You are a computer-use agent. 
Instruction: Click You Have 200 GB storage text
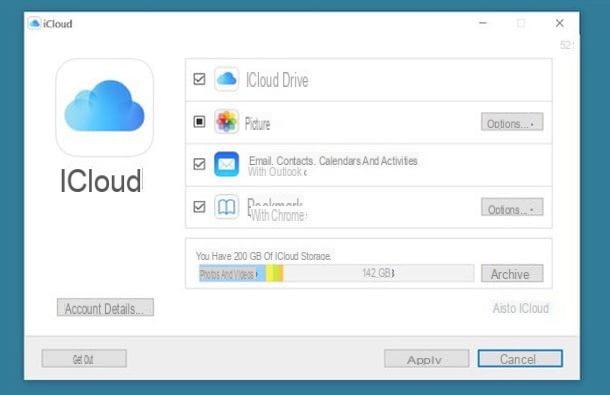(263, 256)
